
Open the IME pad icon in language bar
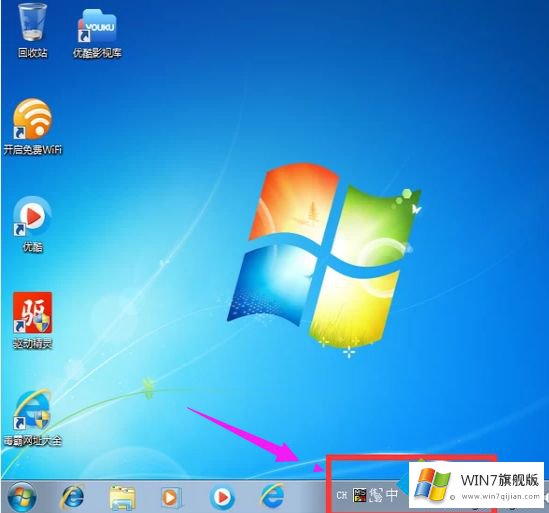coord(376,495)
